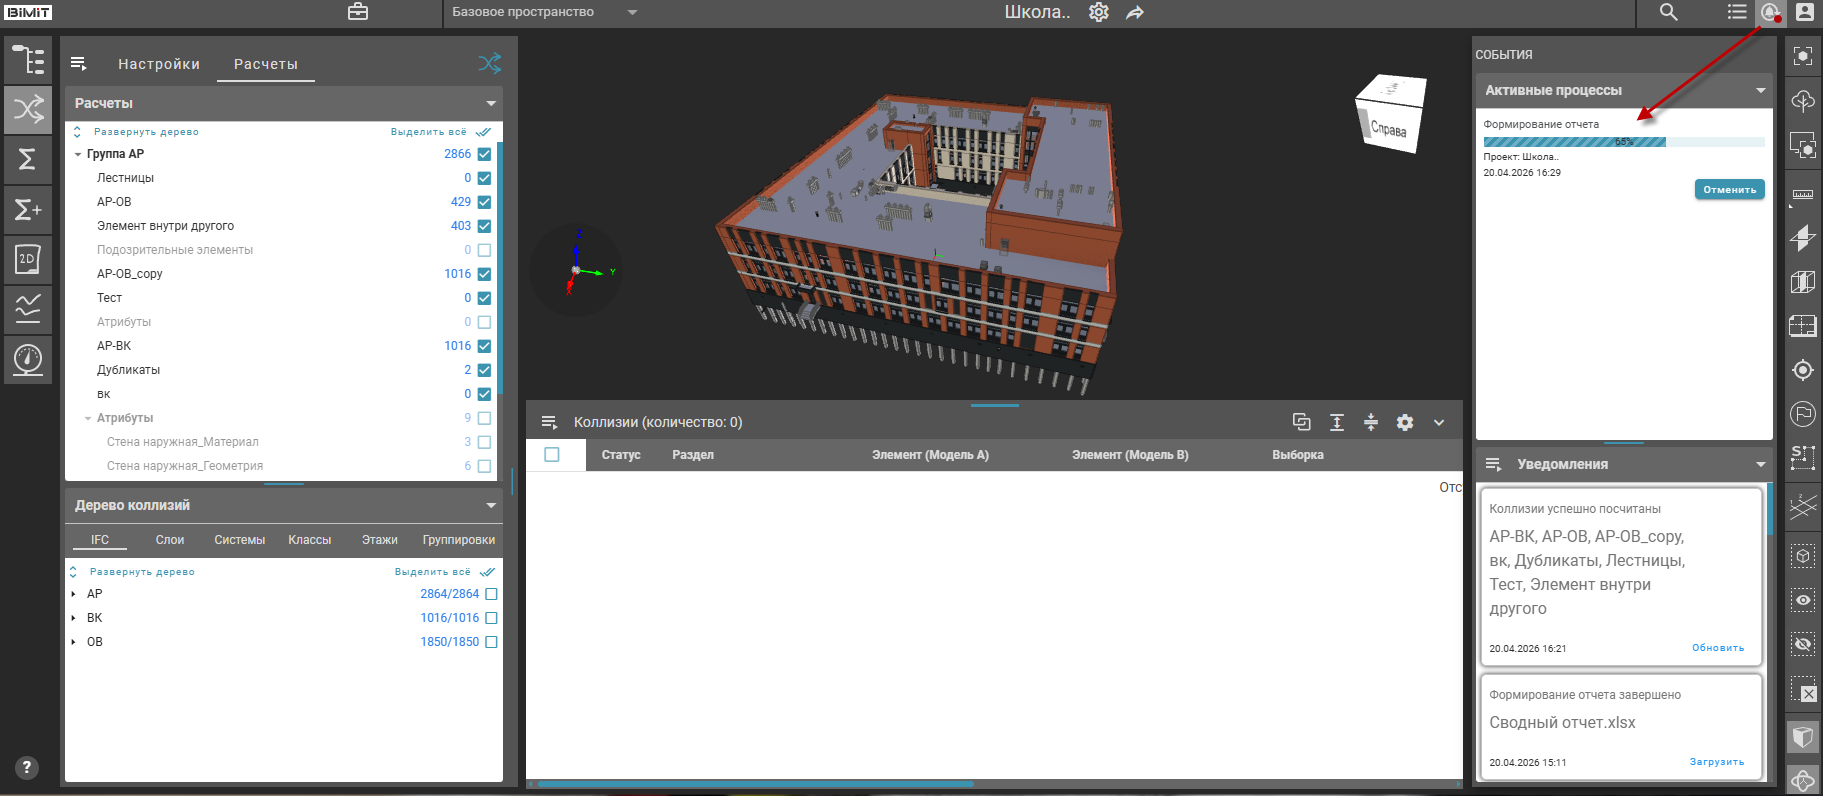Open the dashboard gauge icon in sidebar

28,358
